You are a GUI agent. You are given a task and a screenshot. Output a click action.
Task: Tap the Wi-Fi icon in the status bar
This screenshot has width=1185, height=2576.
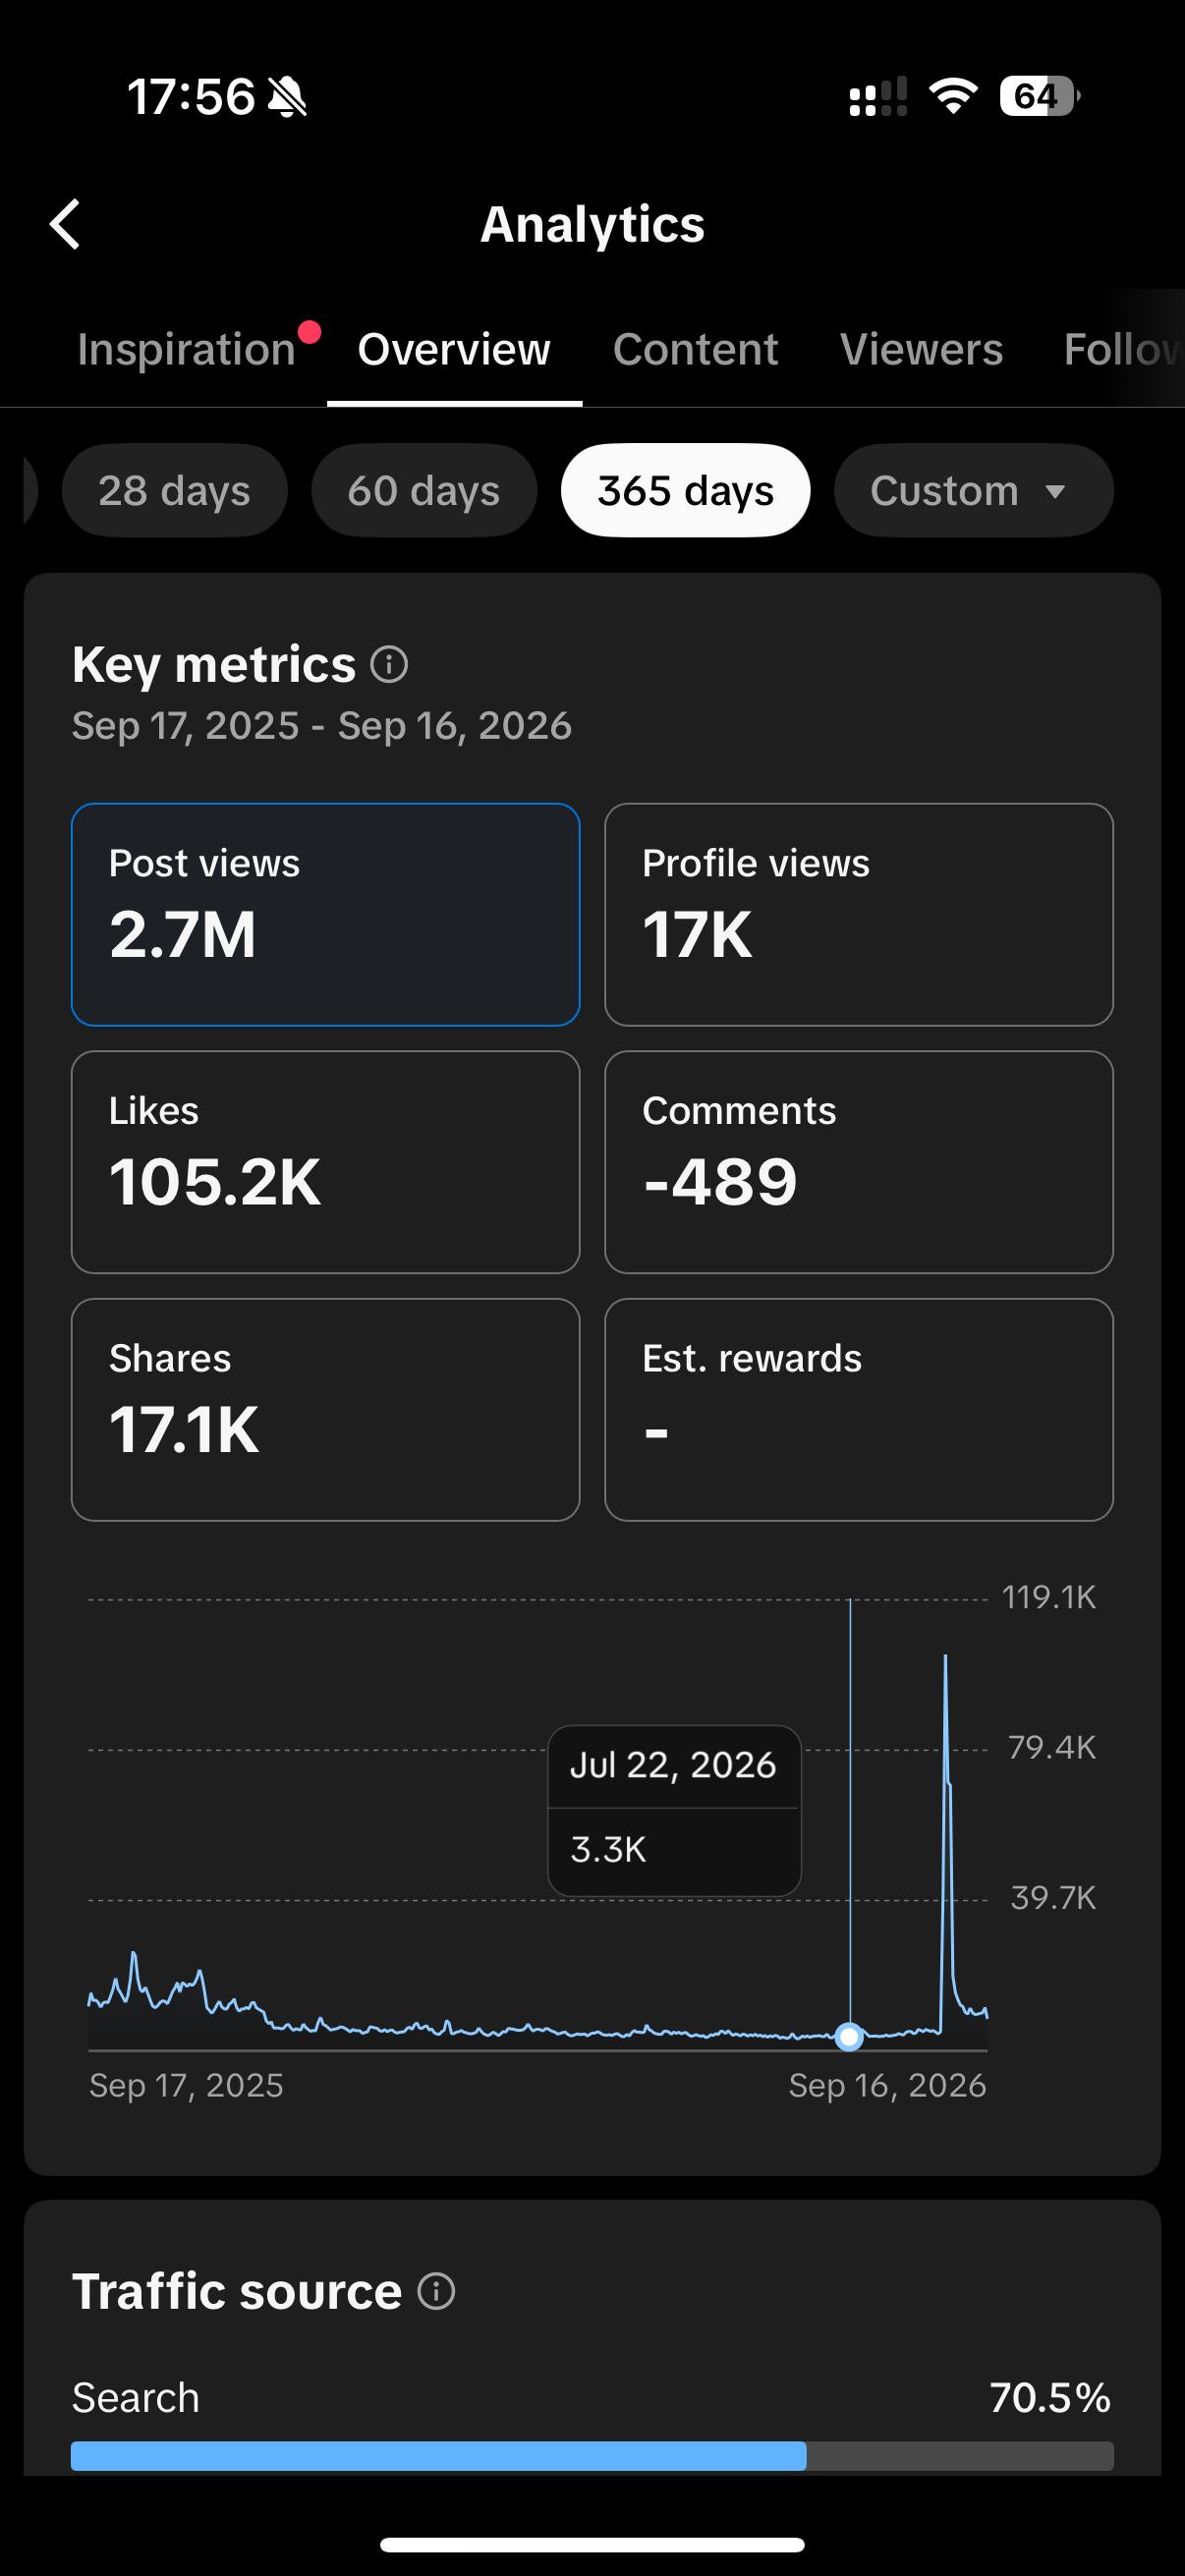(x=952, y=96)
